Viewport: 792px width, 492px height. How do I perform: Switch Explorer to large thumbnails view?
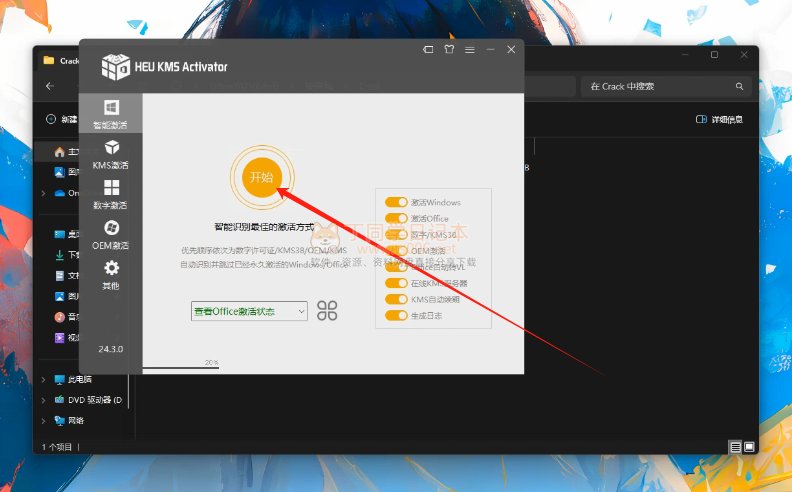[749, 447]
